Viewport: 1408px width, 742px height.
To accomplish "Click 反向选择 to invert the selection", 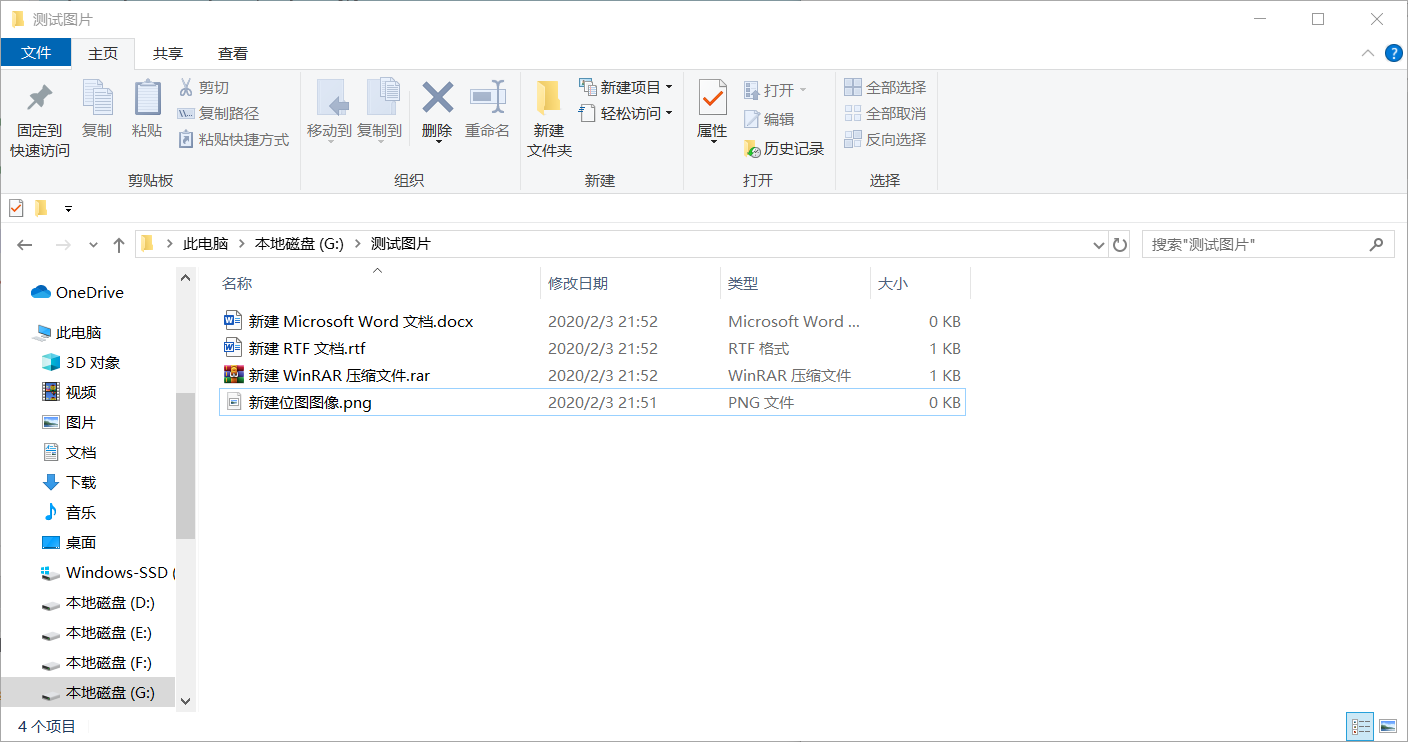I will click(886, 140).
